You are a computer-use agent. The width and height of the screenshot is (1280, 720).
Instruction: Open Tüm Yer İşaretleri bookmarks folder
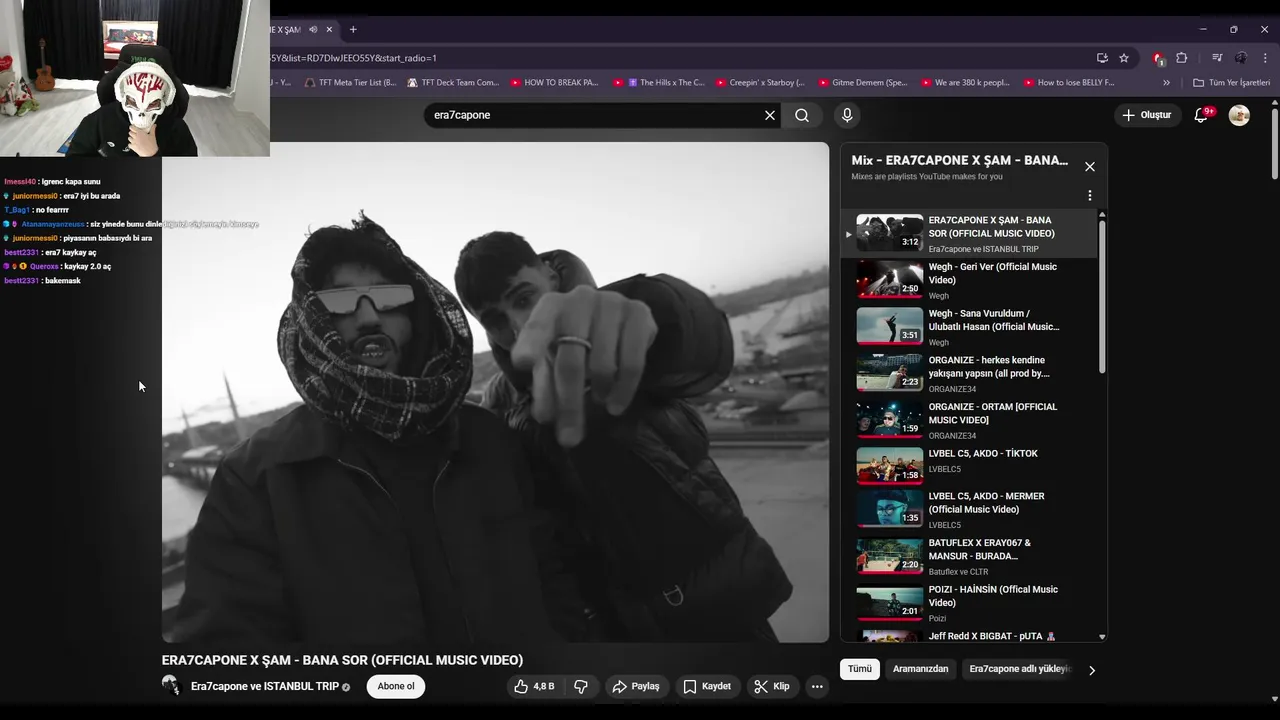point(1231,83)
